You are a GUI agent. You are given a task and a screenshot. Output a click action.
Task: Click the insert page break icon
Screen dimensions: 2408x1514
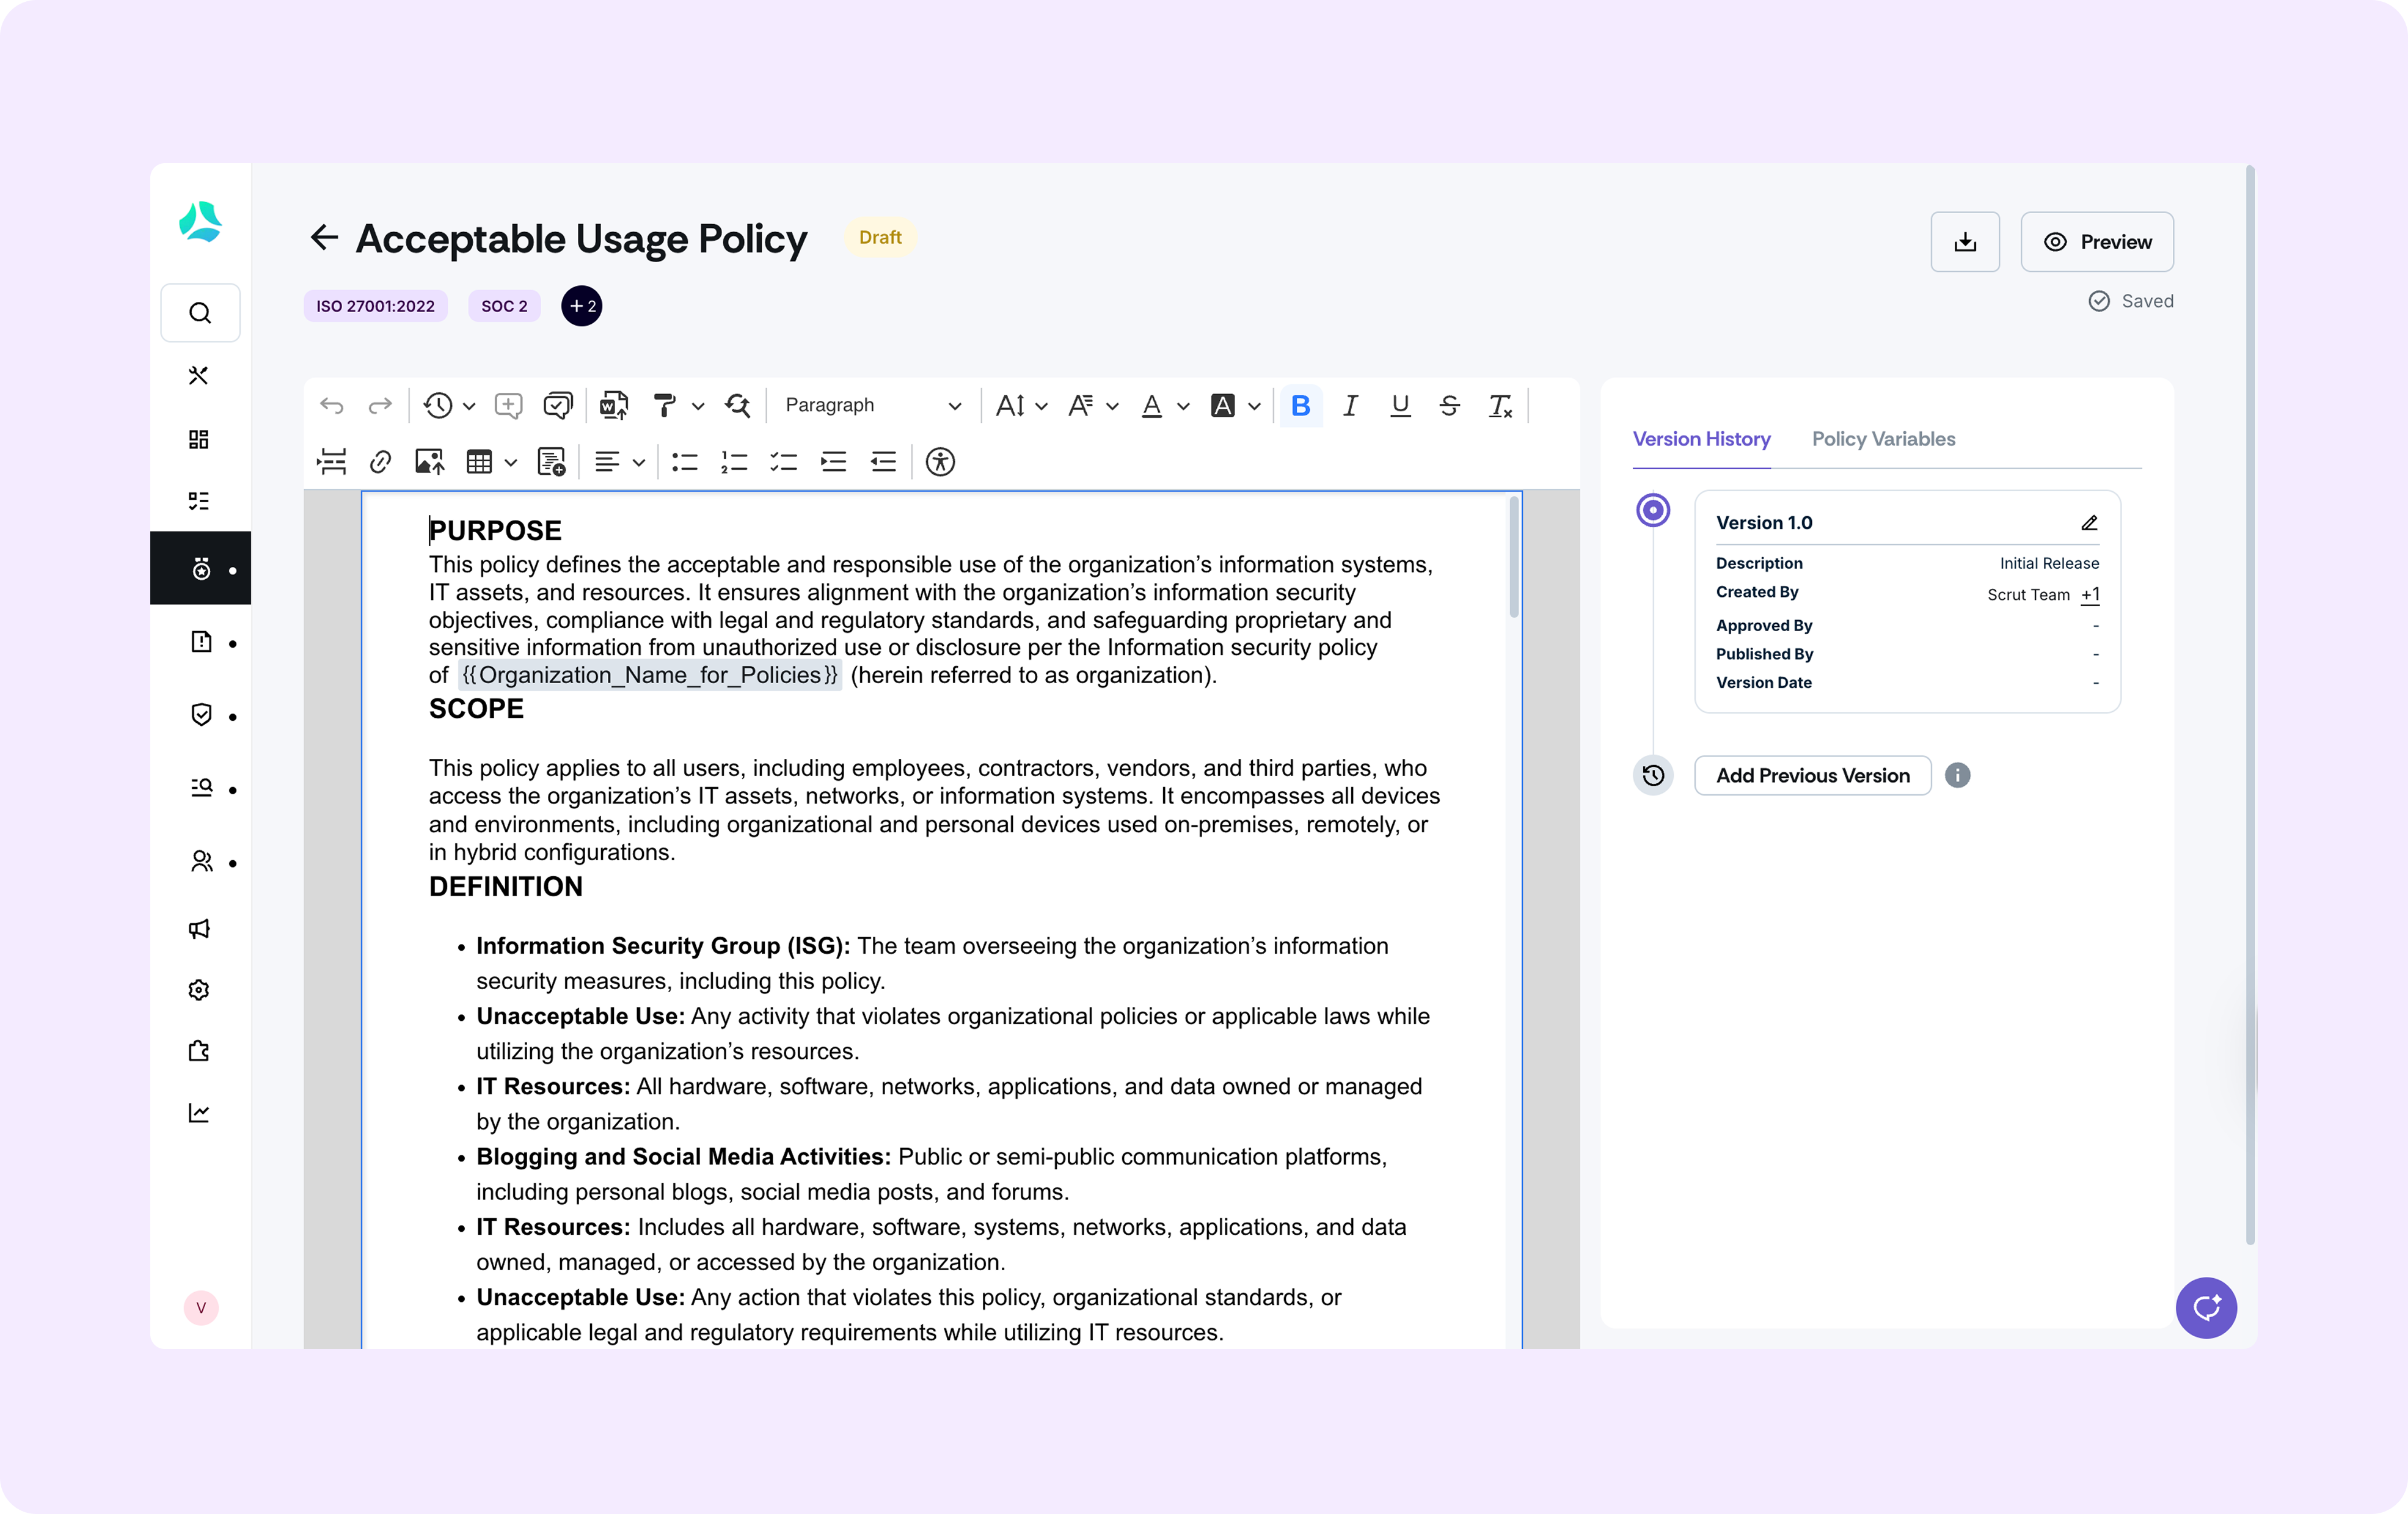[332, 462]
